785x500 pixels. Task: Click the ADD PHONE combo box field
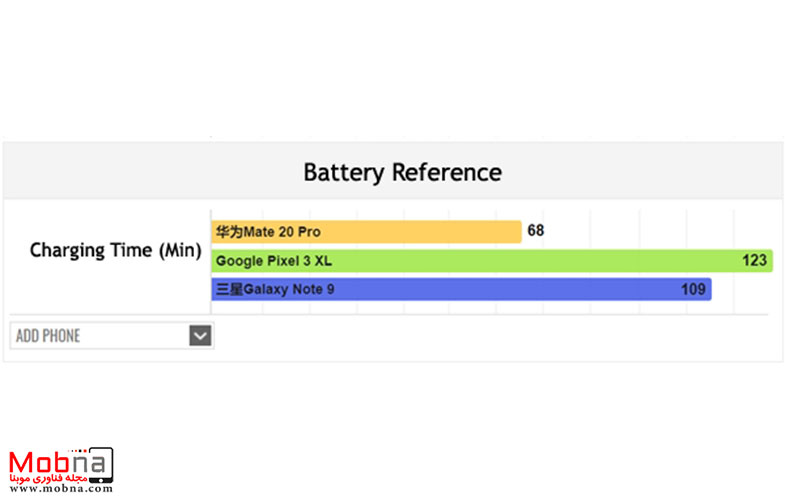coord(98,336)
